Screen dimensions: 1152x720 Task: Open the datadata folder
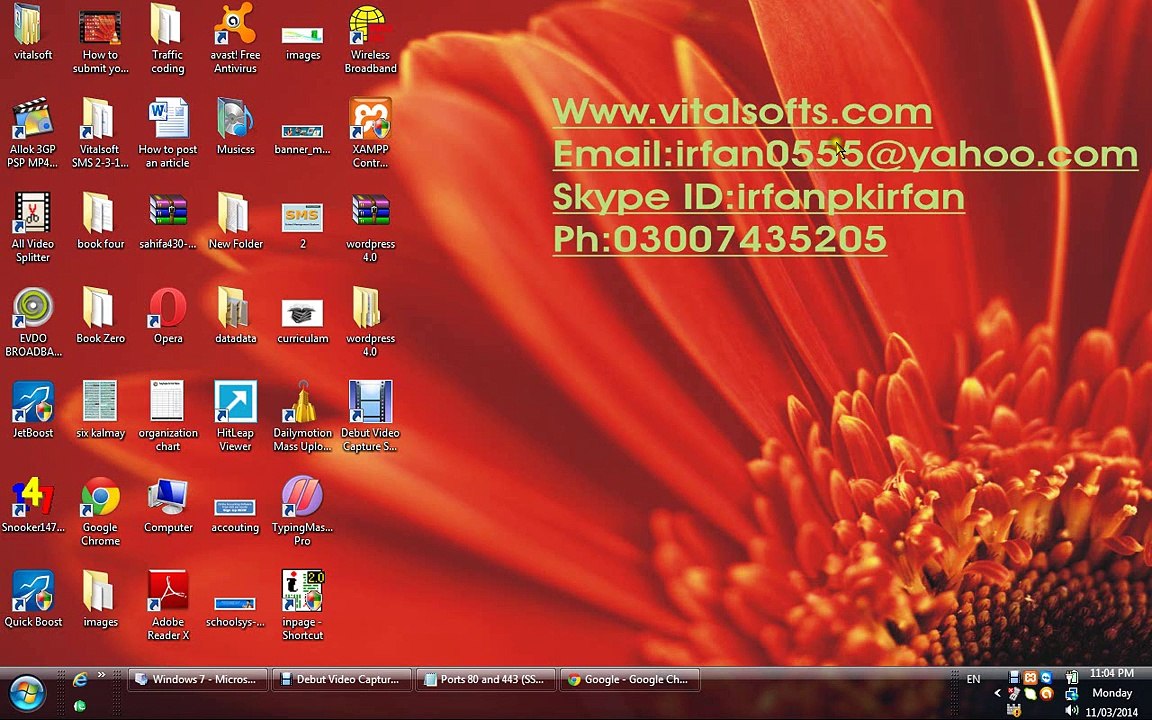235,316
